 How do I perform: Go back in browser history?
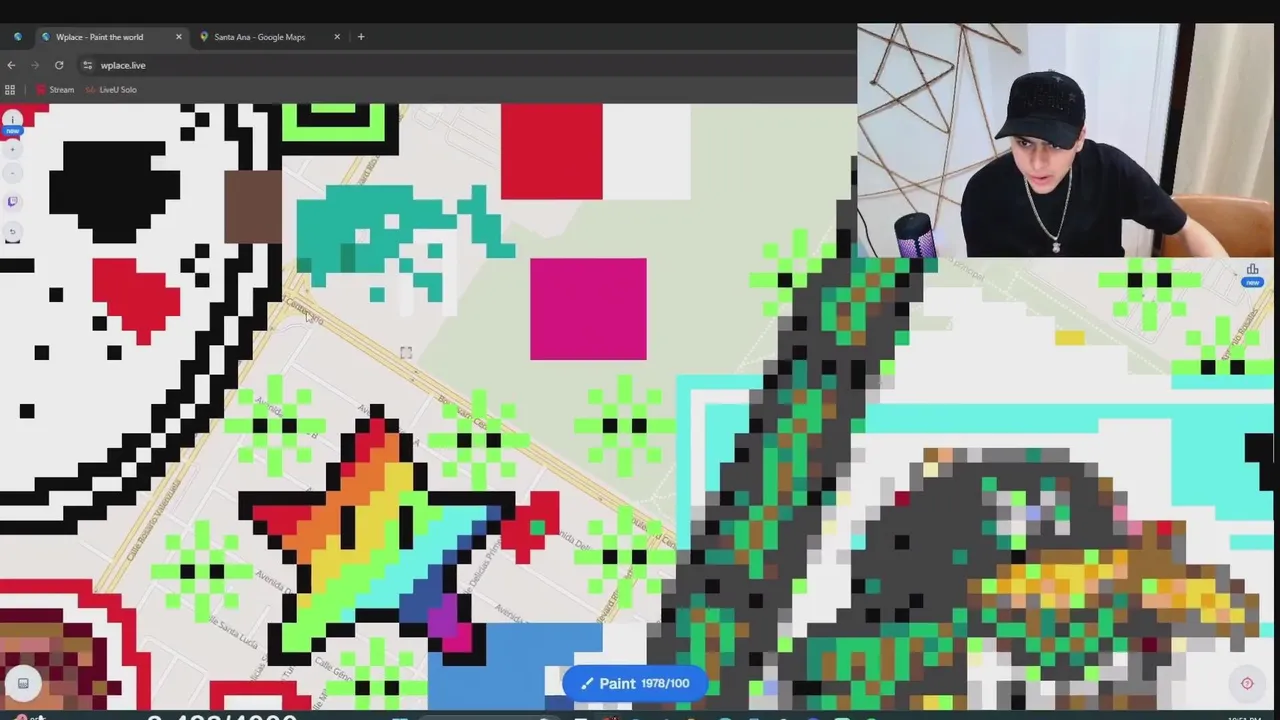click(x=11, y=65)
